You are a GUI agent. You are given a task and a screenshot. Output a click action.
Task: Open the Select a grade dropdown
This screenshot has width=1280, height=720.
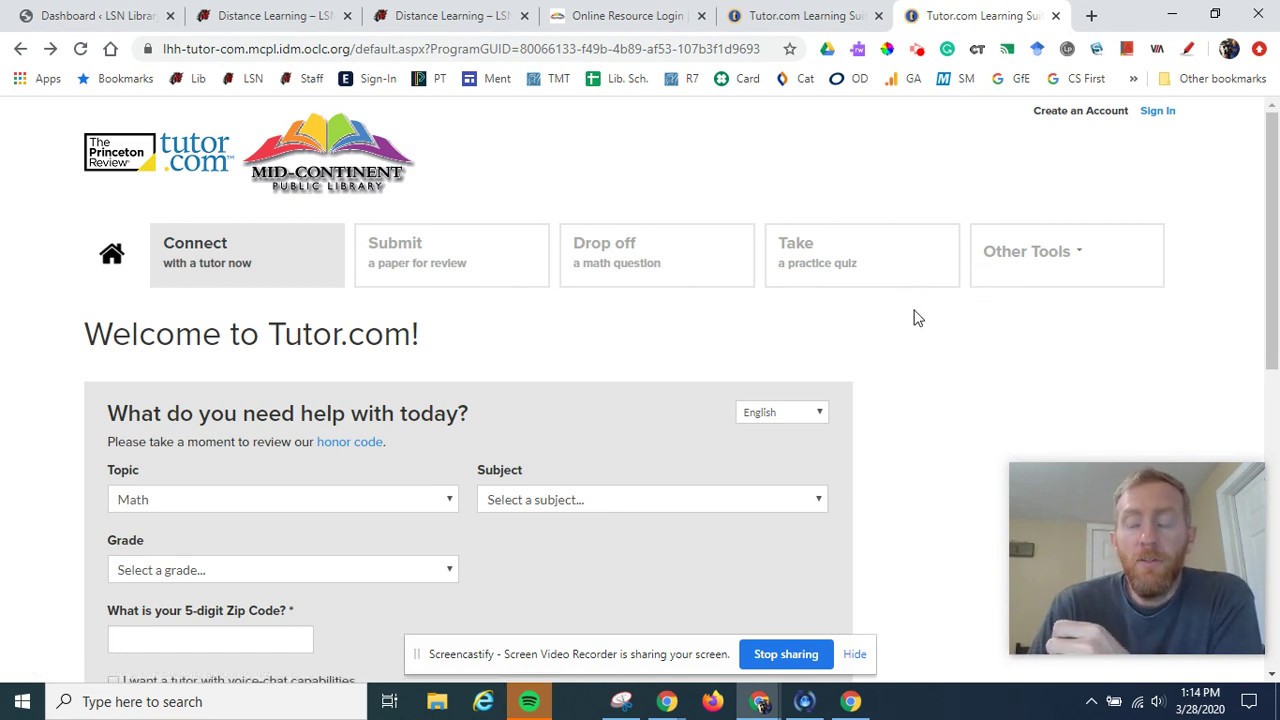tap(283, 569)
